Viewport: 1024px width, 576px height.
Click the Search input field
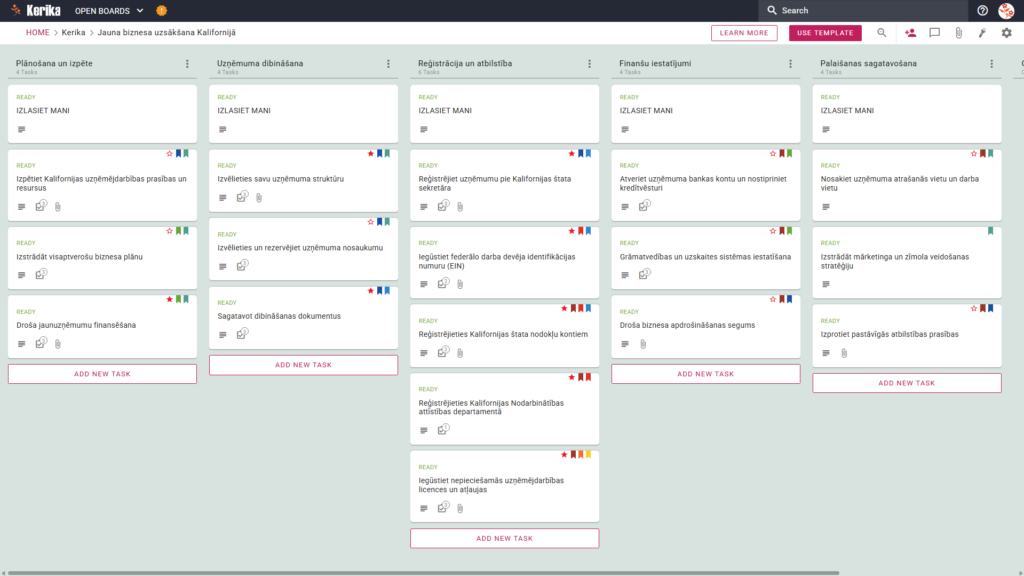tap(863, 10)
